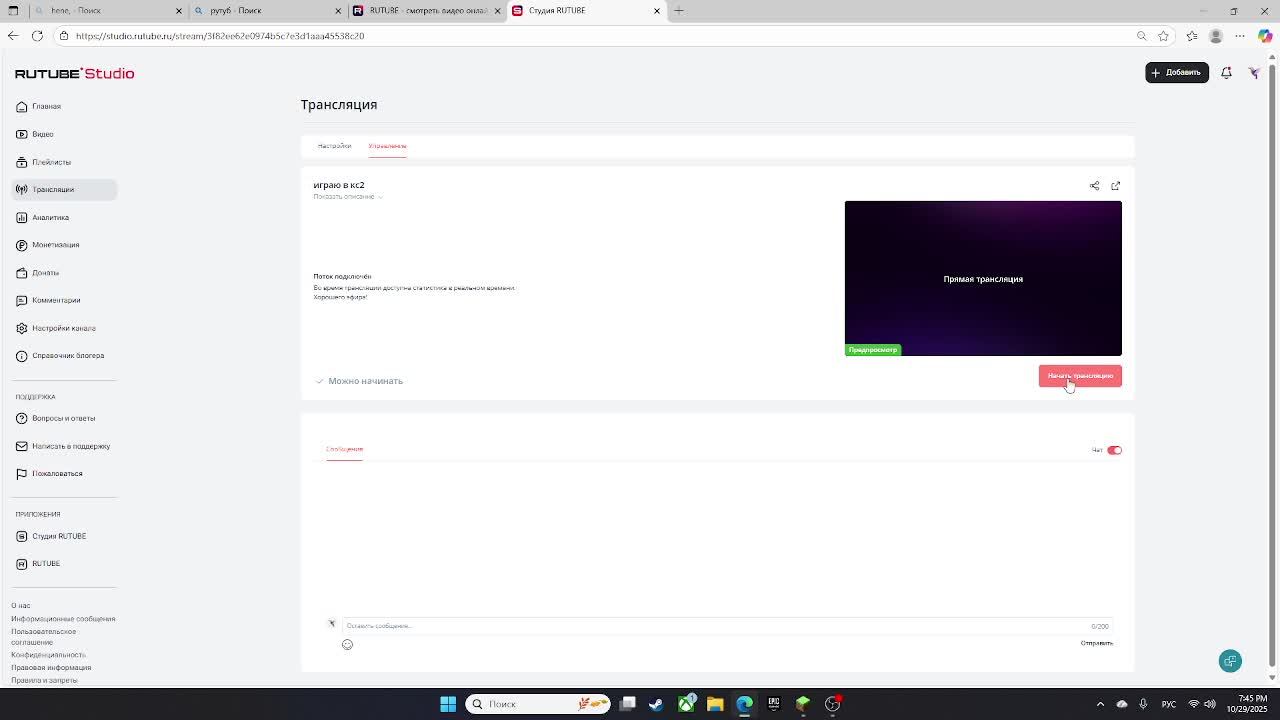1280x720 pixels.
Task: Bookmark the page with the star icon
Action: 1163,36
